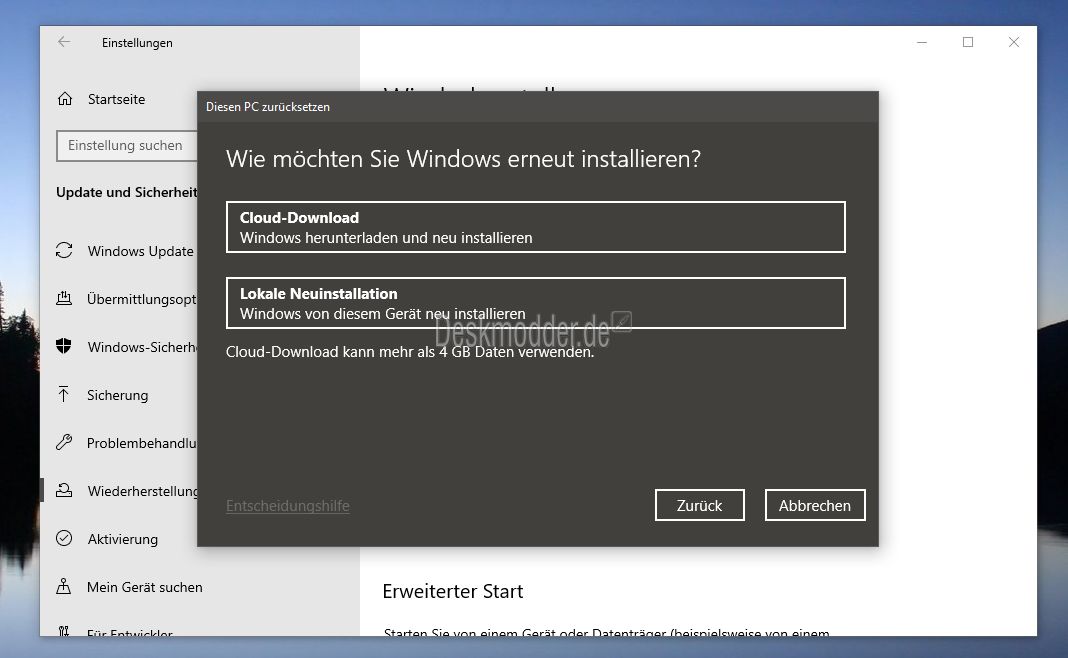Open Übermittlungsoptimierung sidebar entry
The width and height of the screenshot is (1068, 658).
pyautogui.click(x=142, y=299)
